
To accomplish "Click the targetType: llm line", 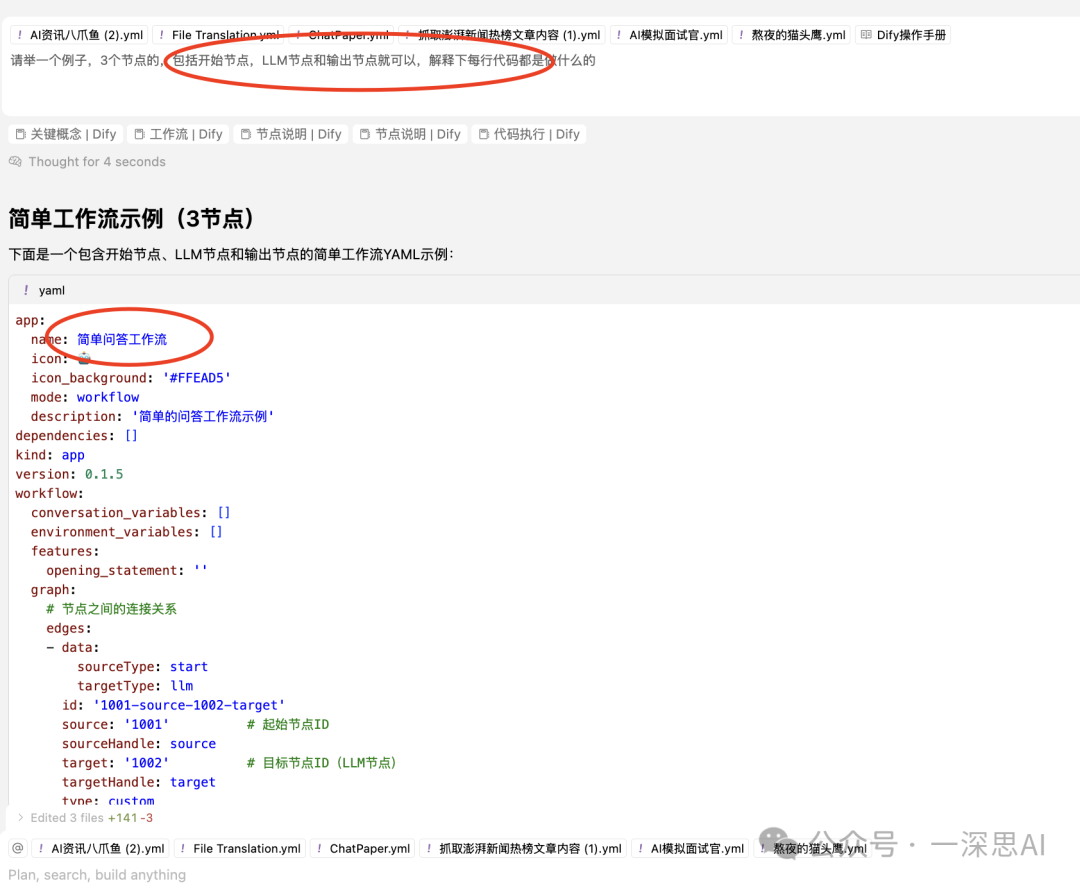I will (x=135, y=686).
